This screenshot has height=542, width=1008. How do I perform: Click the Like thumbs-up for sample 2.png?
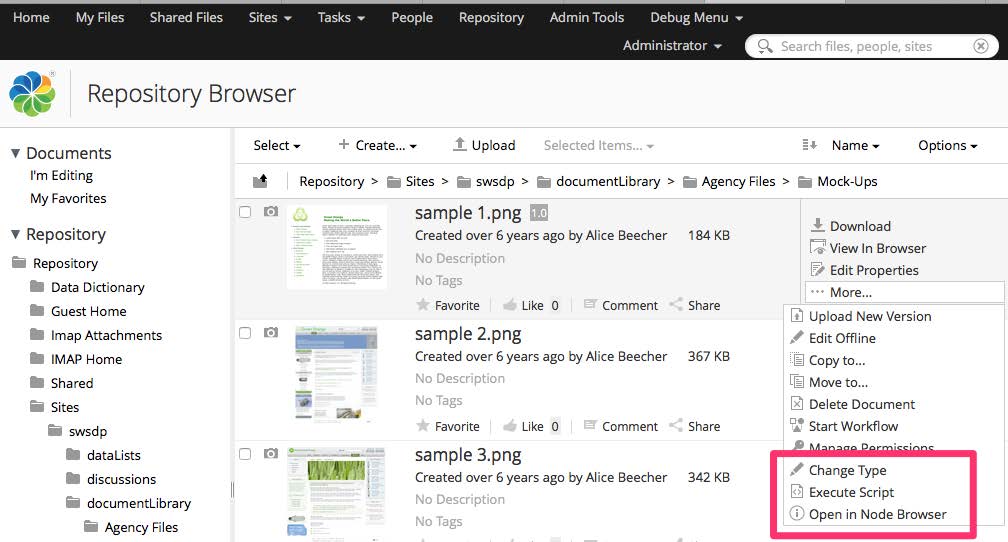point(510,426)
